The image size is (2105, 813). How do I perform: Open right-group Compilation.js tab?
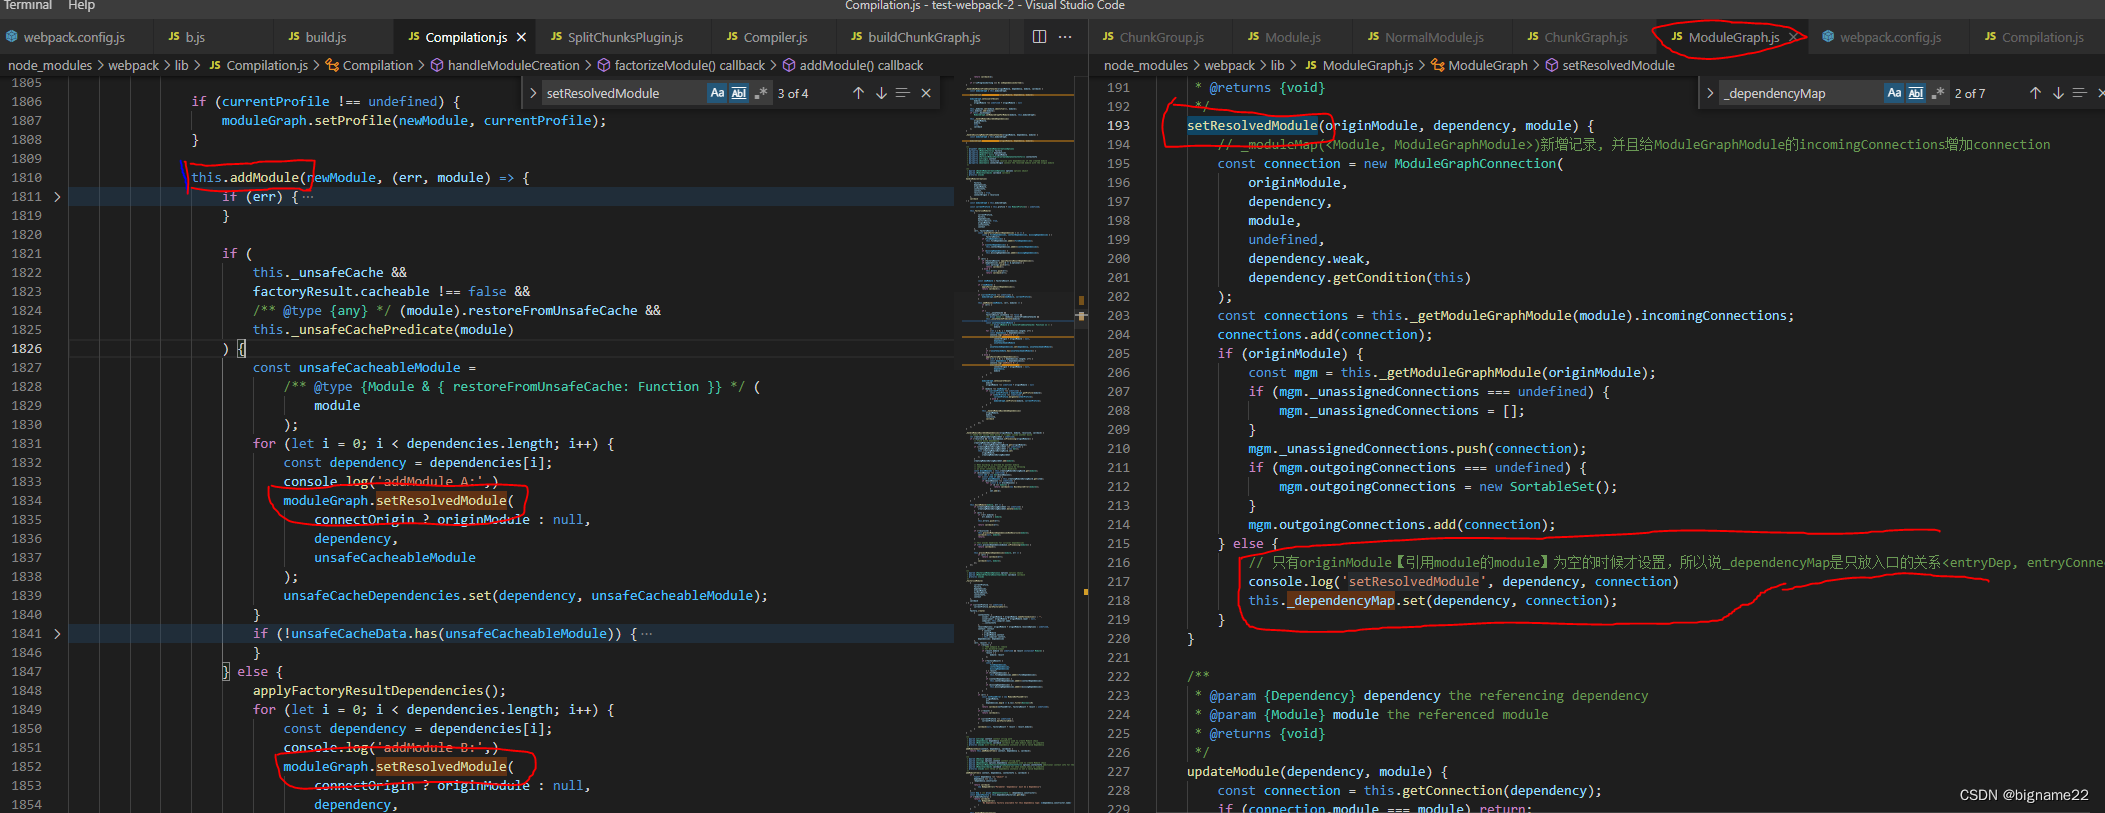(2042, 37)
